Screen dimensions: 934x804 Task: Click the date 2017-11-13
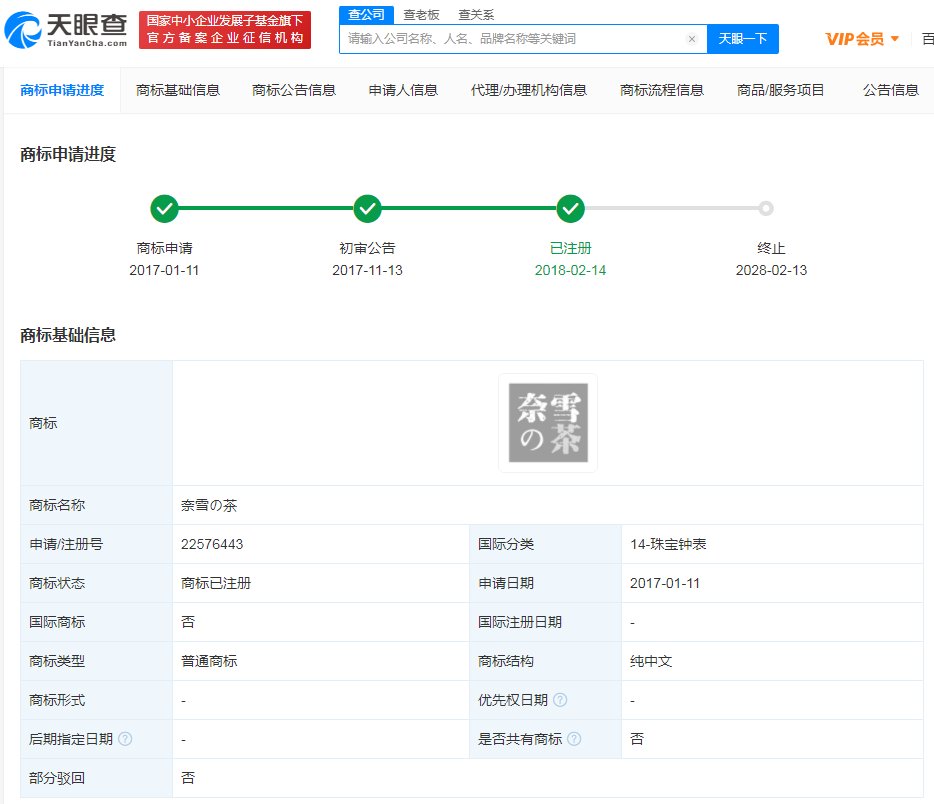[x=368, y=270]
